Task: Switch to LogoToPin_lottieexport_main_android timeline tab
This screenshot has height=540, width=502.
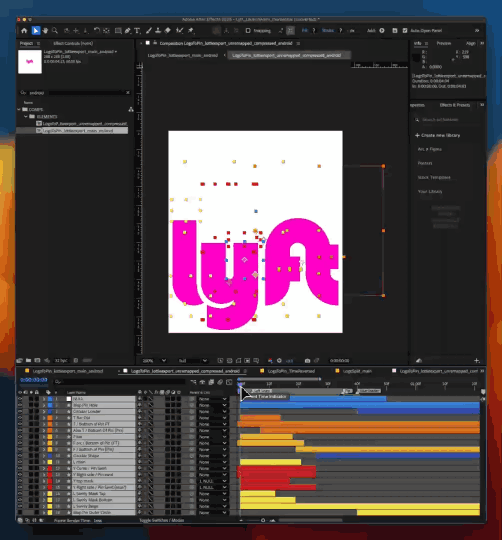Action: coord(68,371)
